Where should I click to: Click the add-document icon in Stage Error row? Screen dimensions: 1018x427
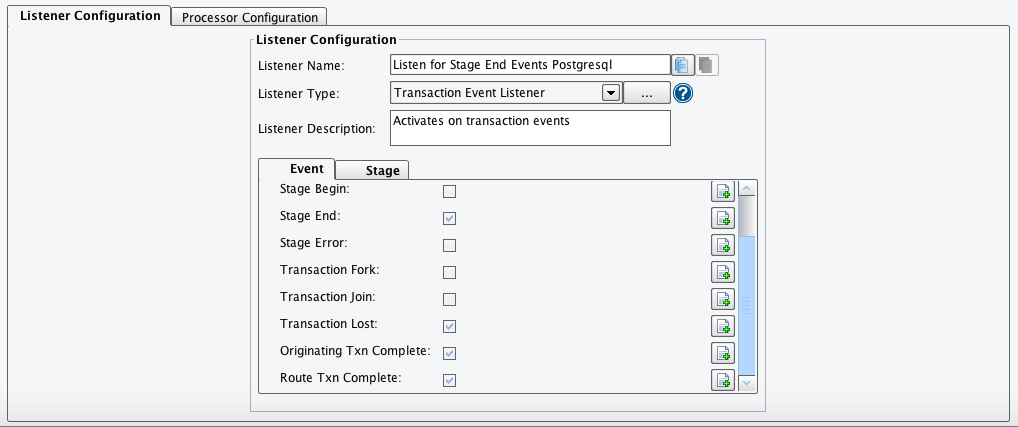tap(723, 245)
